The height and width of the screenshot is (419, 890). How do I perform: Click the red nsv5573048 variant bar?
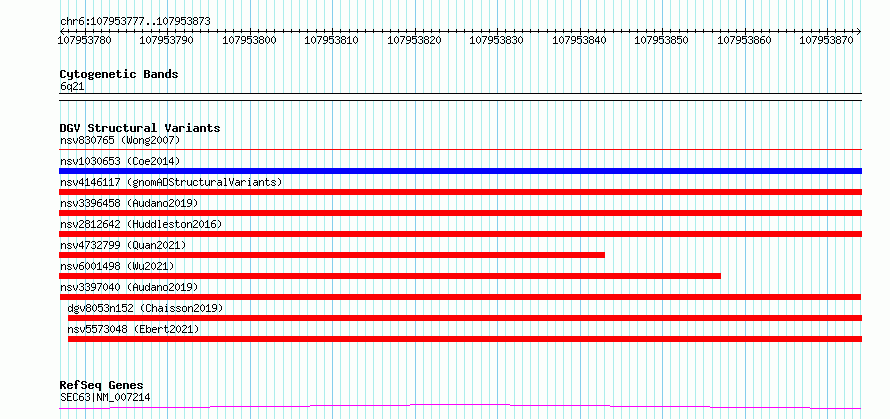coord(464,339)
